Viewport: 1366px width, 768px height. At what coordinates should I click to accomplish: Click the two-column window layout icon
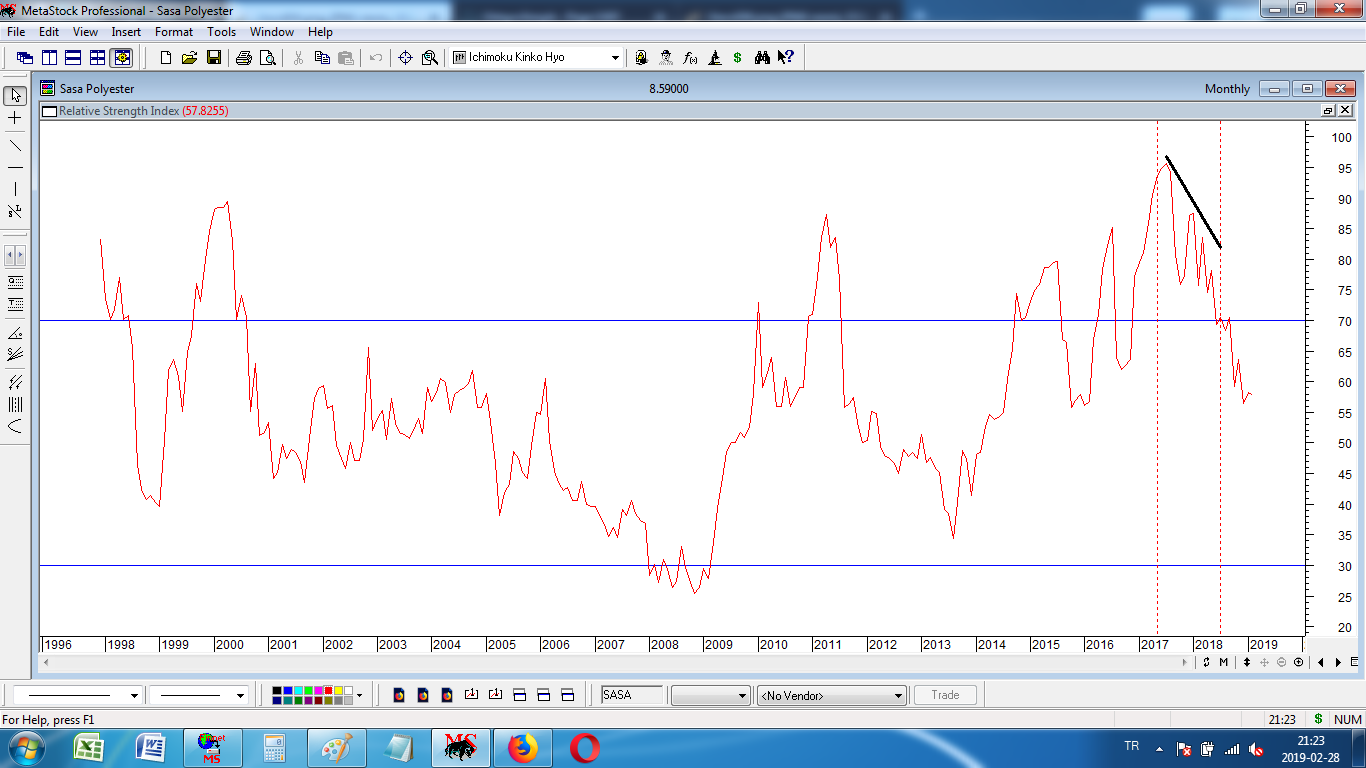(x=49, y=58)
